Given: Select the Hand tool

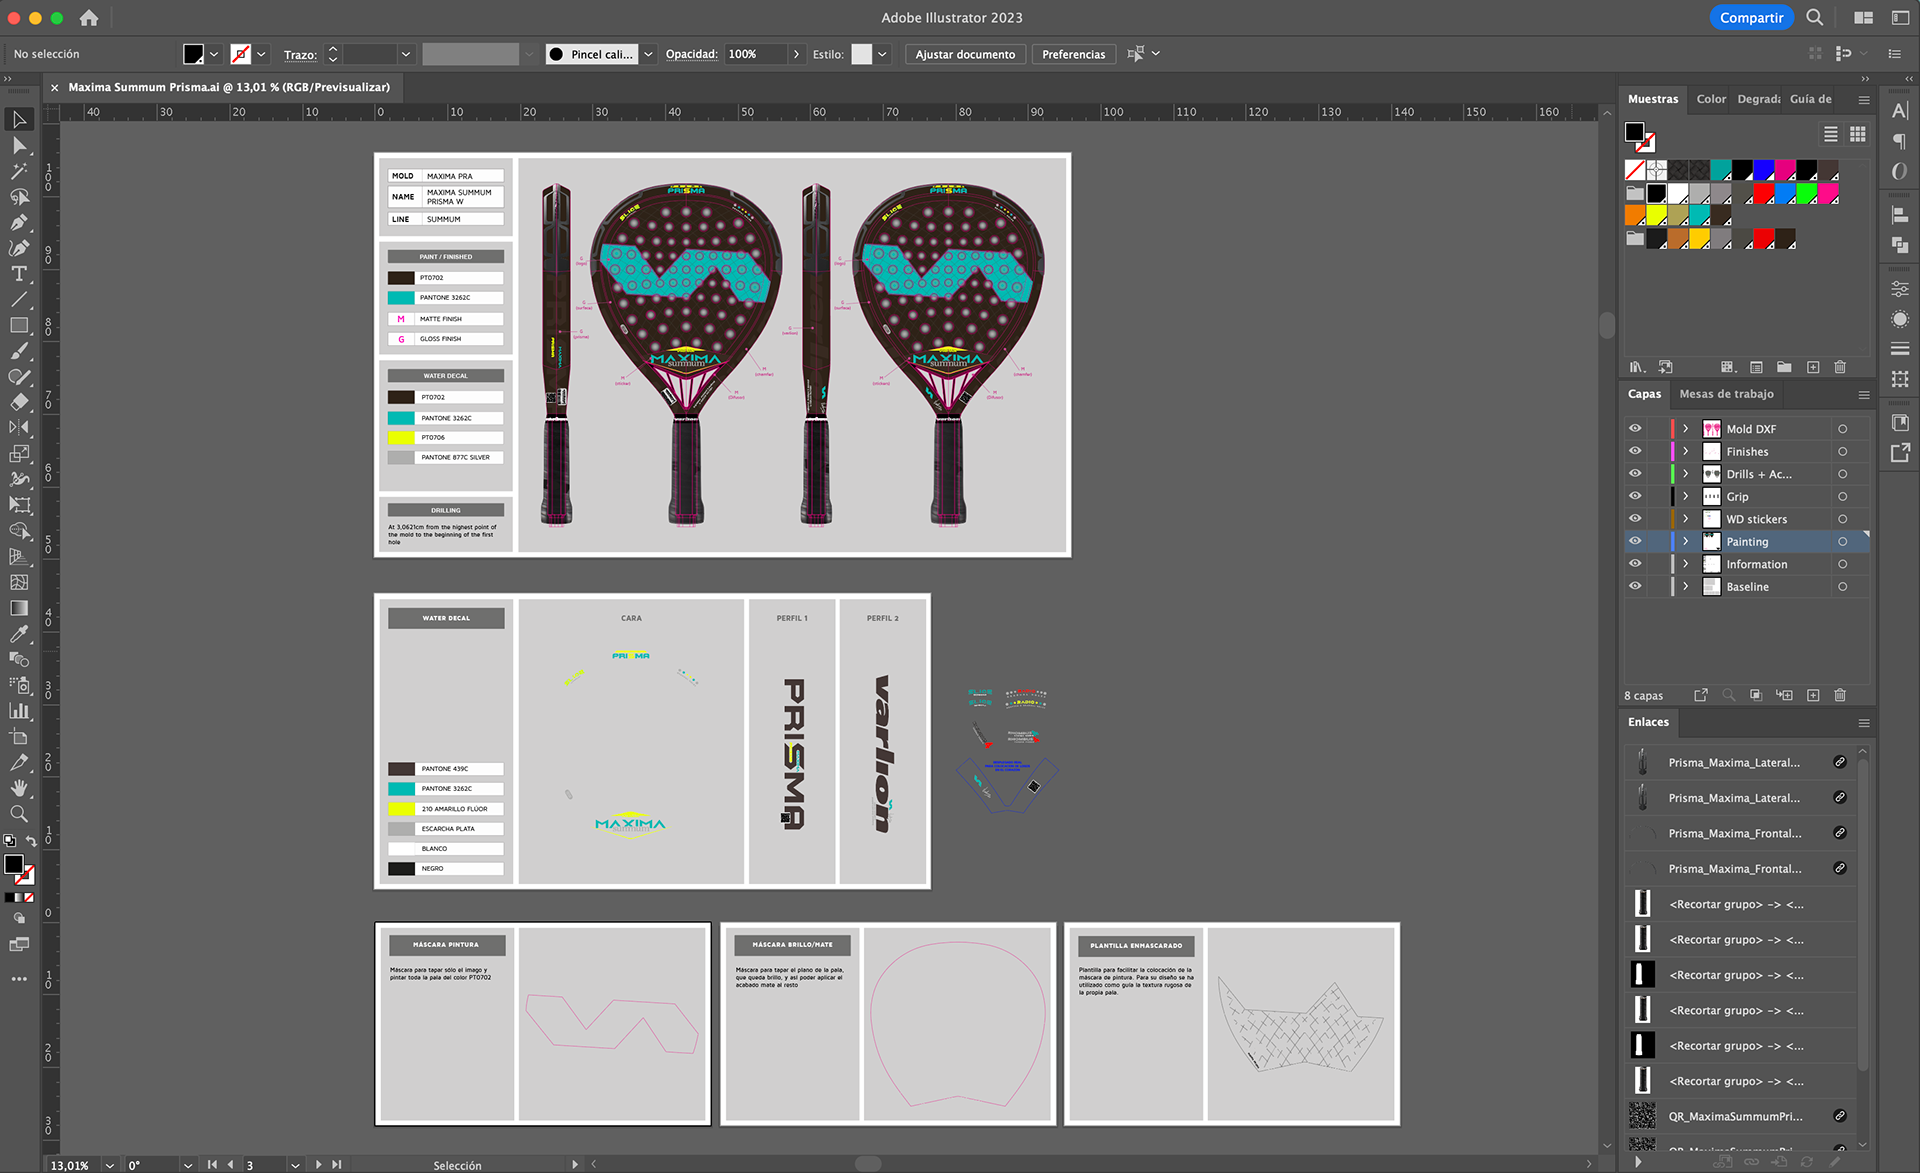Looking at the screenshot, I should pyautogui.click(x=19, y=788).
